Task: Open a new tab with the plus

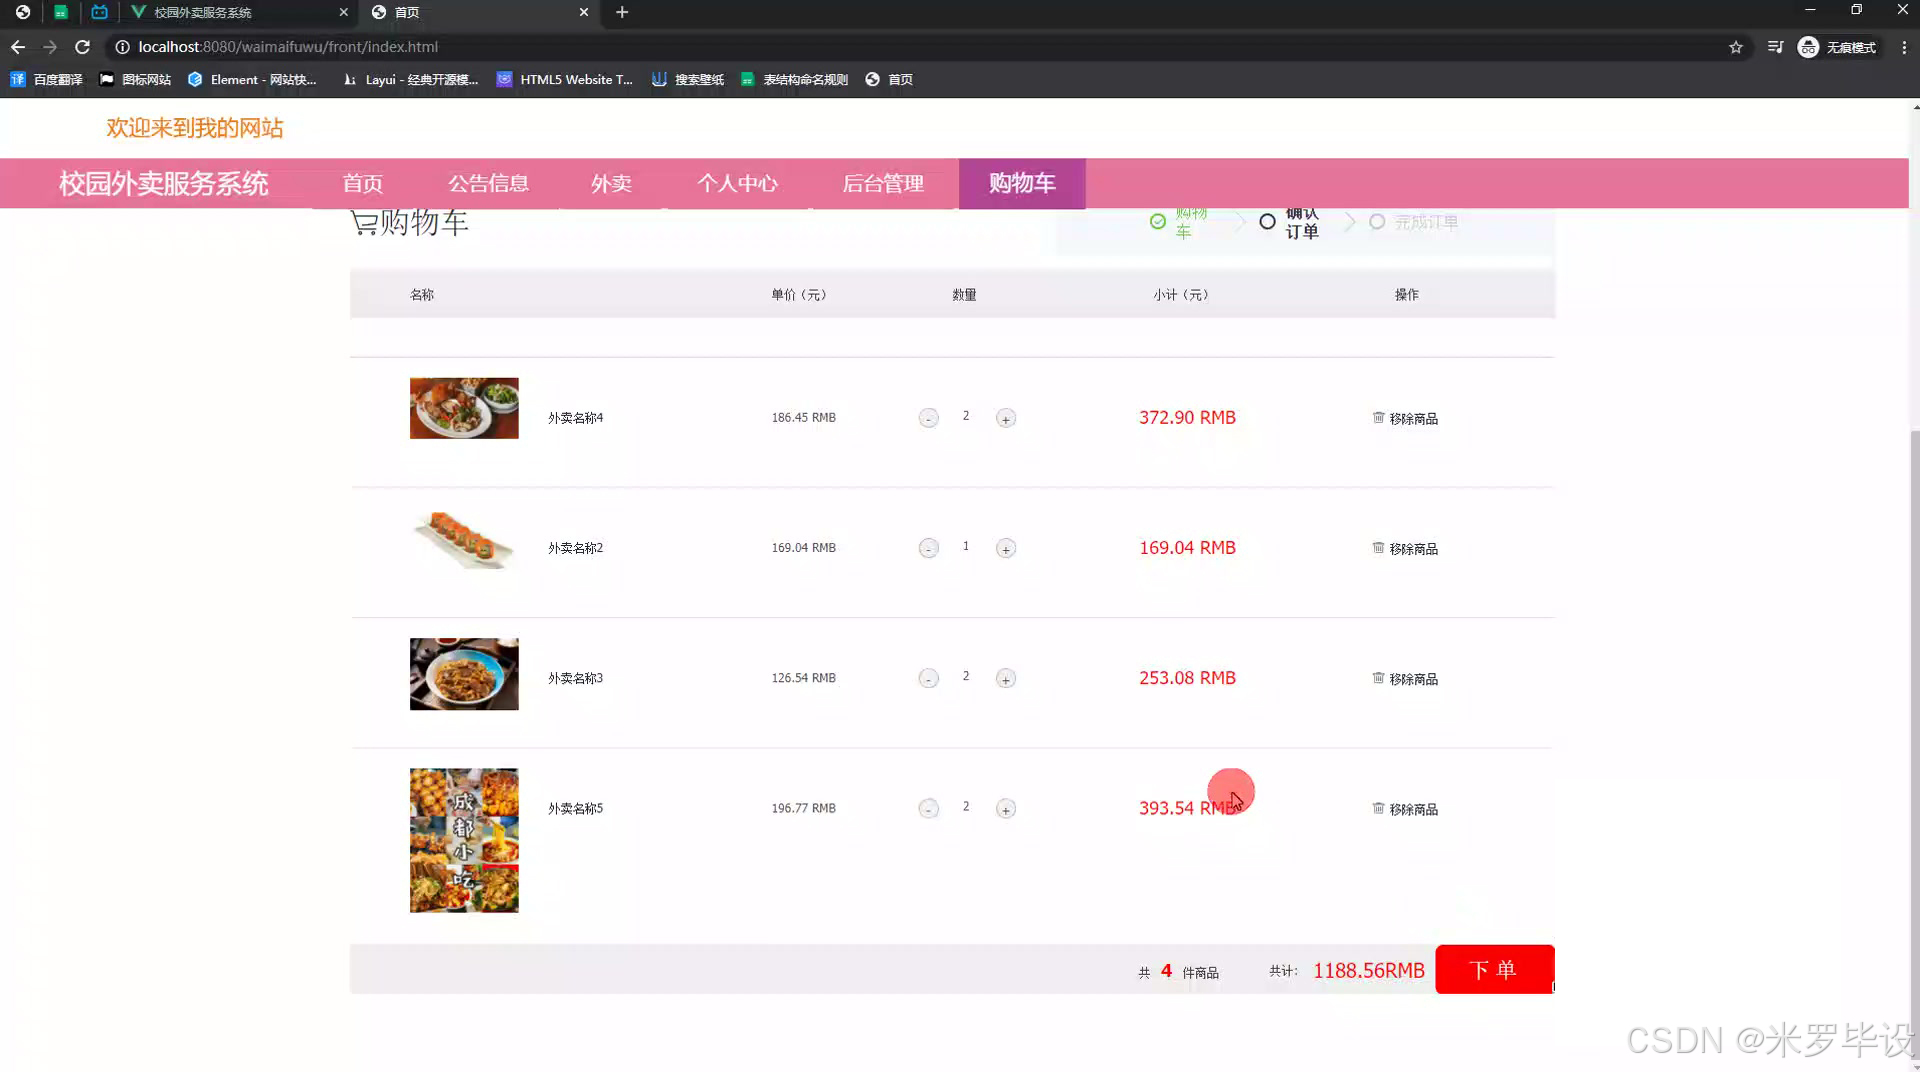Action: tap(622, 12)
